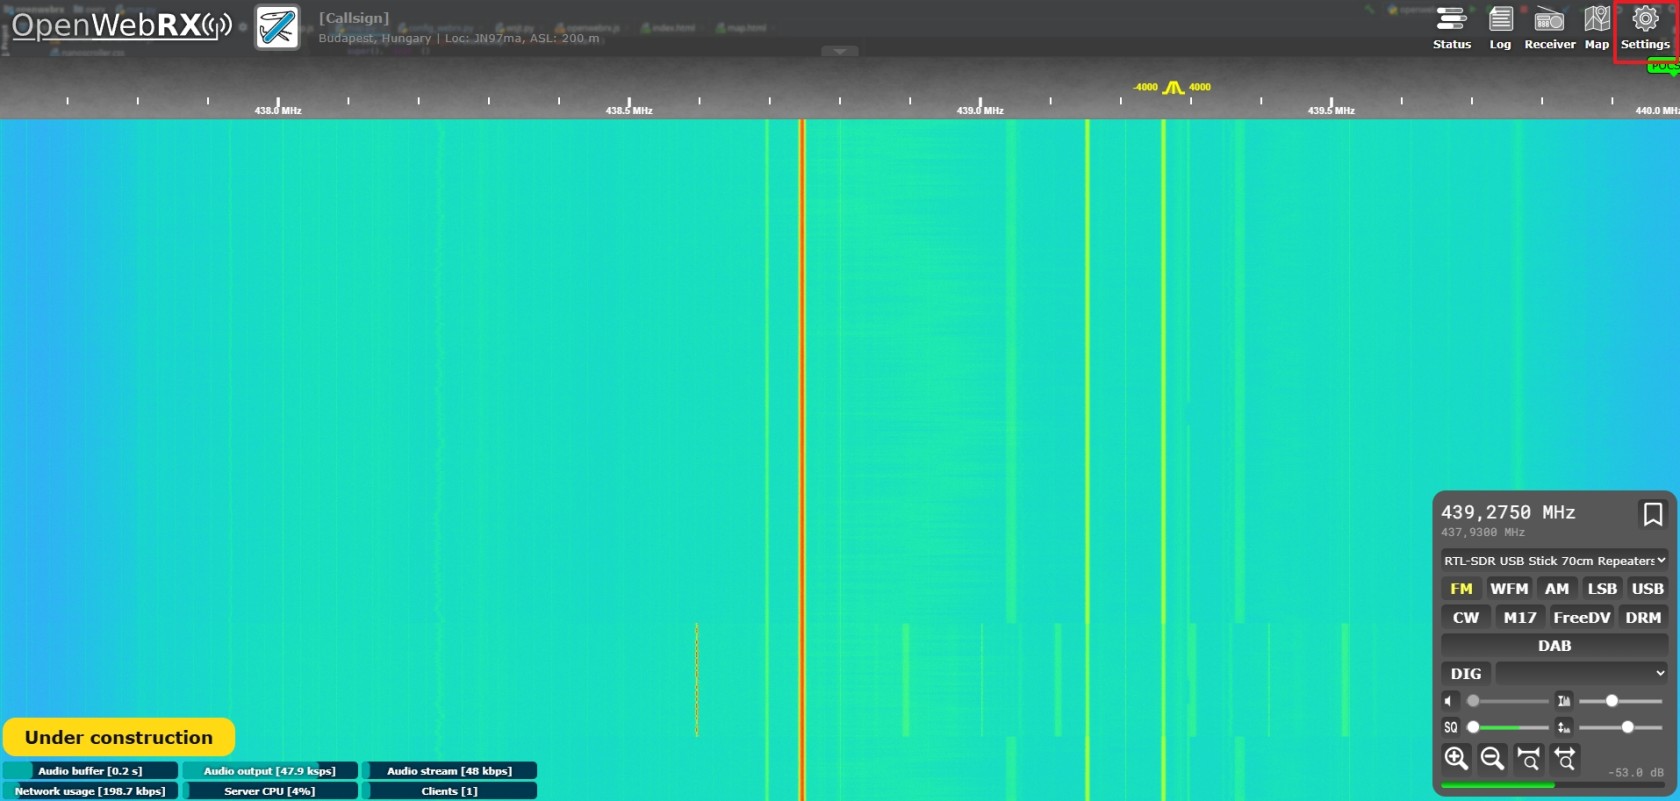
Task: Select DAB mode button
Action: point(1554,646)
